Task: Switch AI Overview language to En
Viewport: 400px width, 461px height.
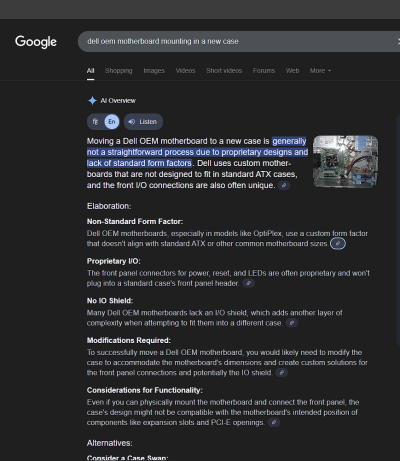Action: pos(112,122)
